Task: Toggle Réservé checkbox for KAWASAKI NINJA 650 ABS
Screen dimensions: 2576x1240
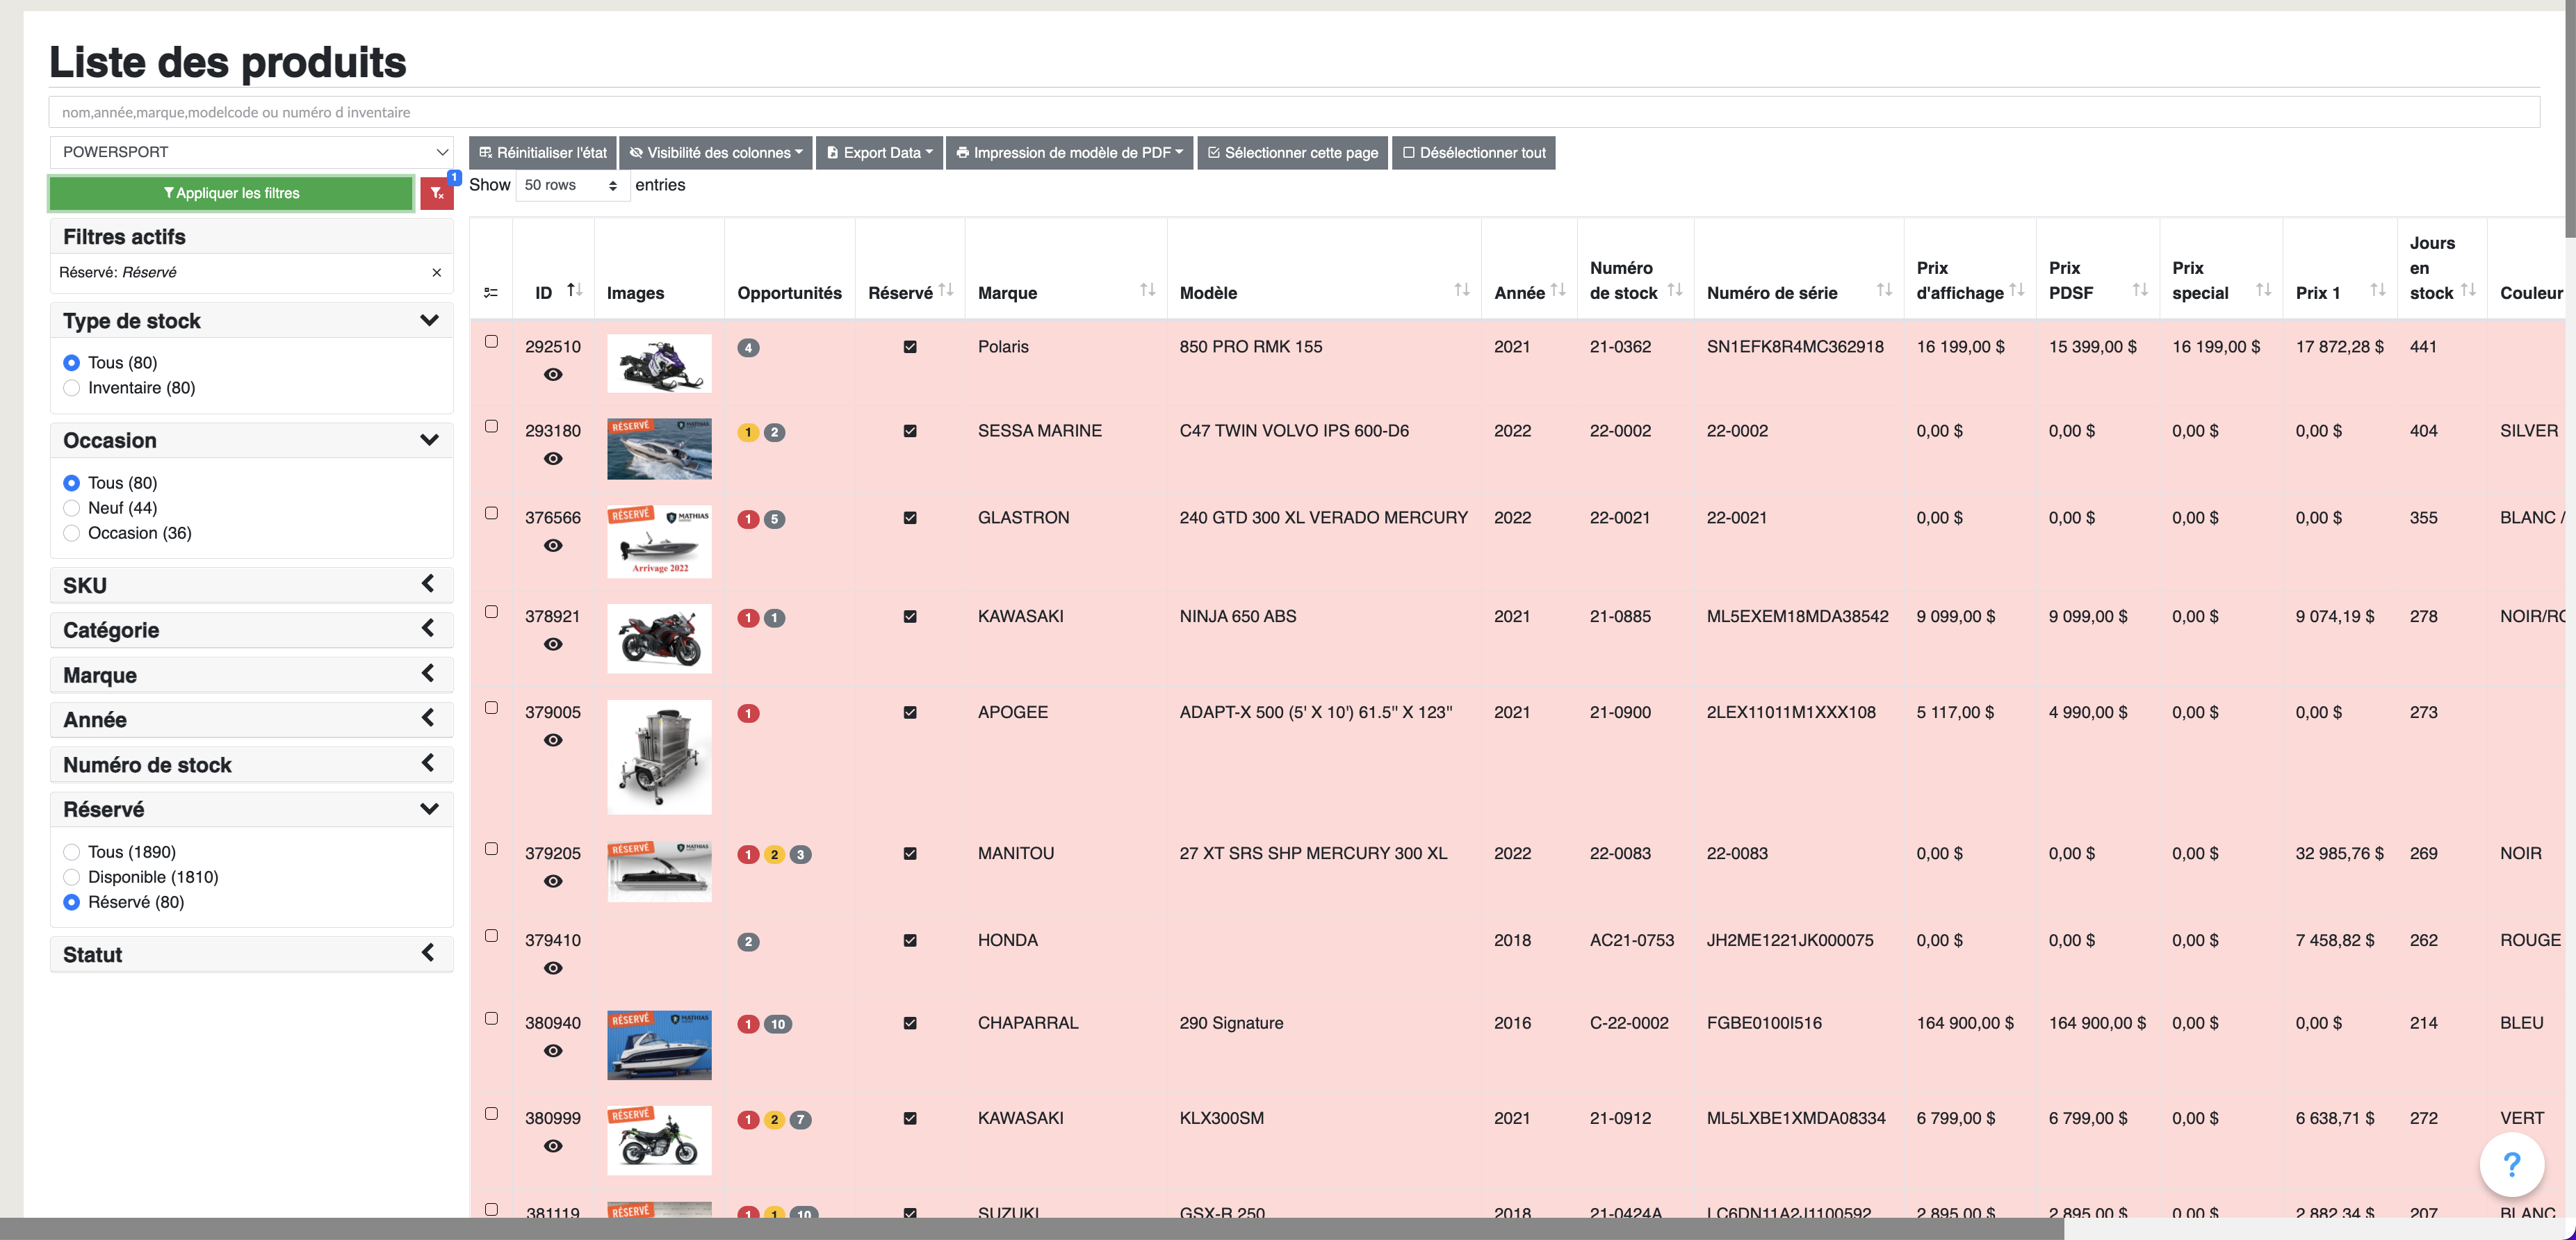Action: point(910,617)
